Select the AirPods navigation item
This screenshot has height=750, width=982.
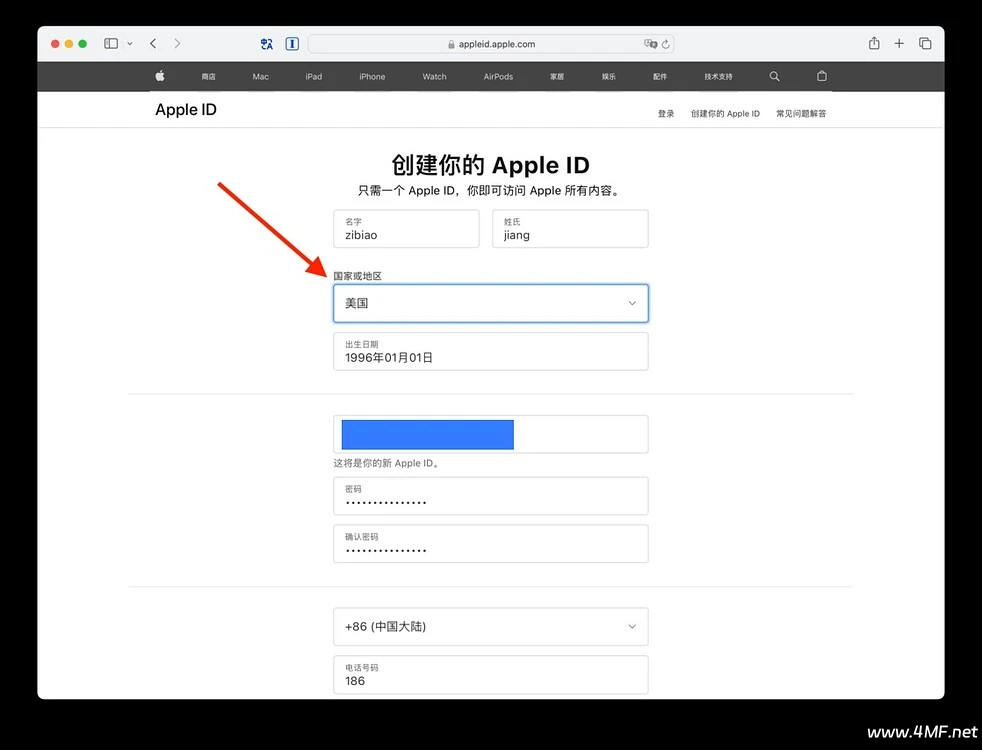point(498,77)
